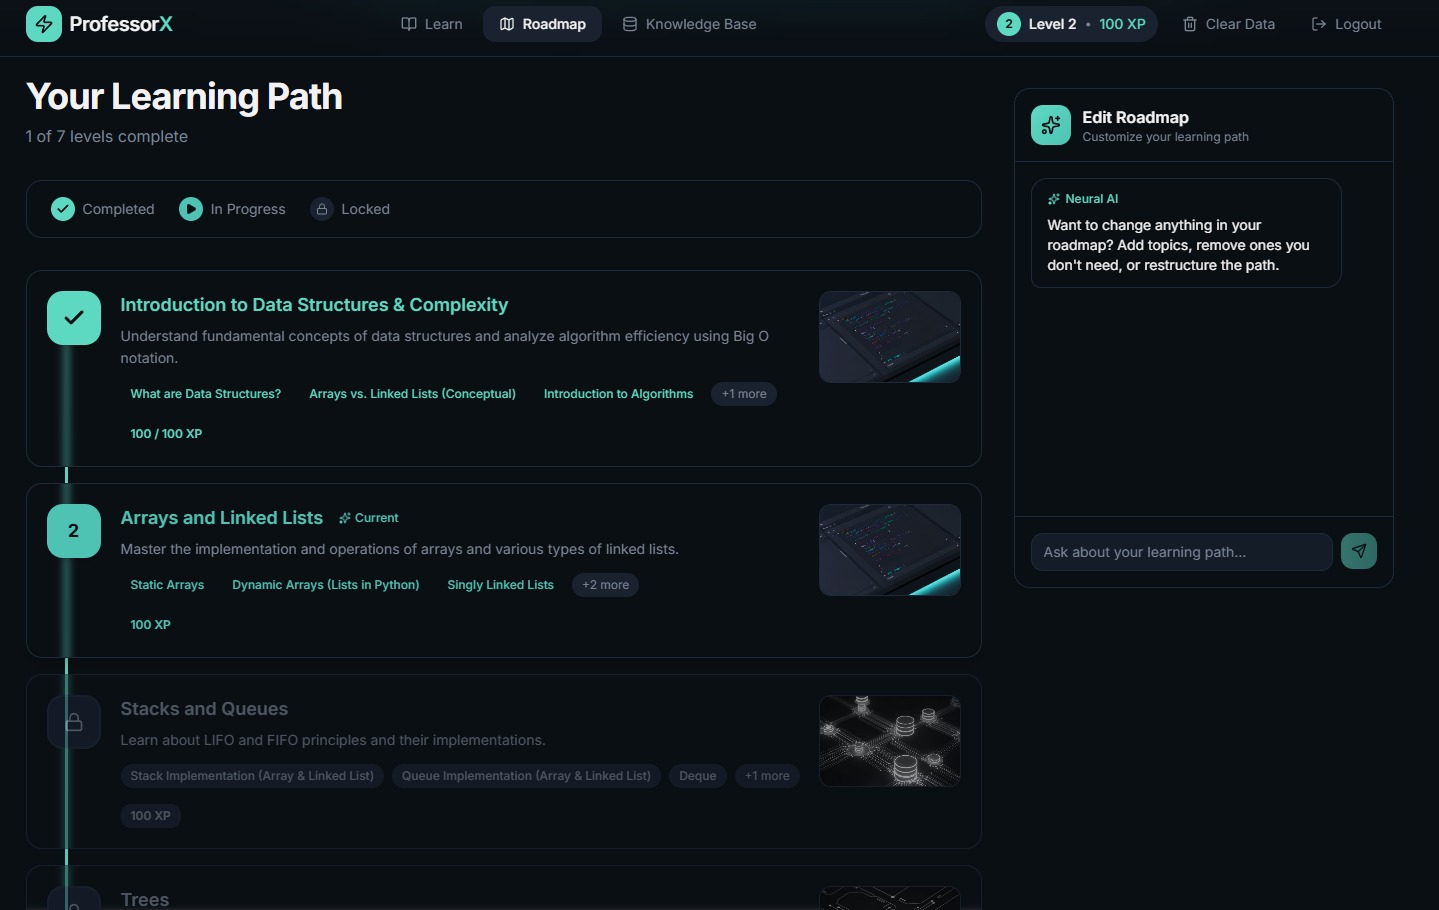Open the Arrays and Linked Lists title
Image resolution: width=1439 pixels, height=910 pixels.
click(x=222, y=518)
